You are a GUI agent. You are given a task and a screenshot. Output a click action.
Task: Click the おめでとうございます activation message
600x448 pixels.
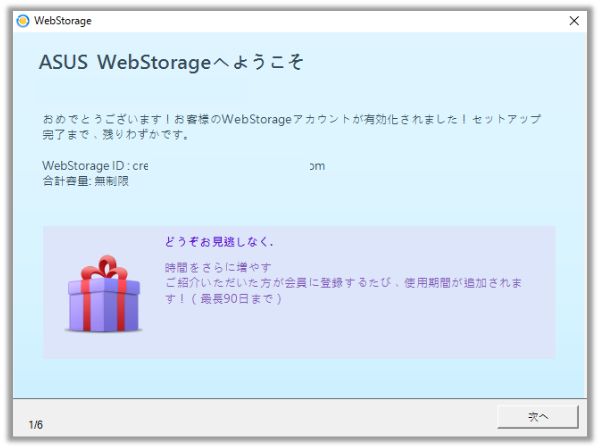point(292,119)
